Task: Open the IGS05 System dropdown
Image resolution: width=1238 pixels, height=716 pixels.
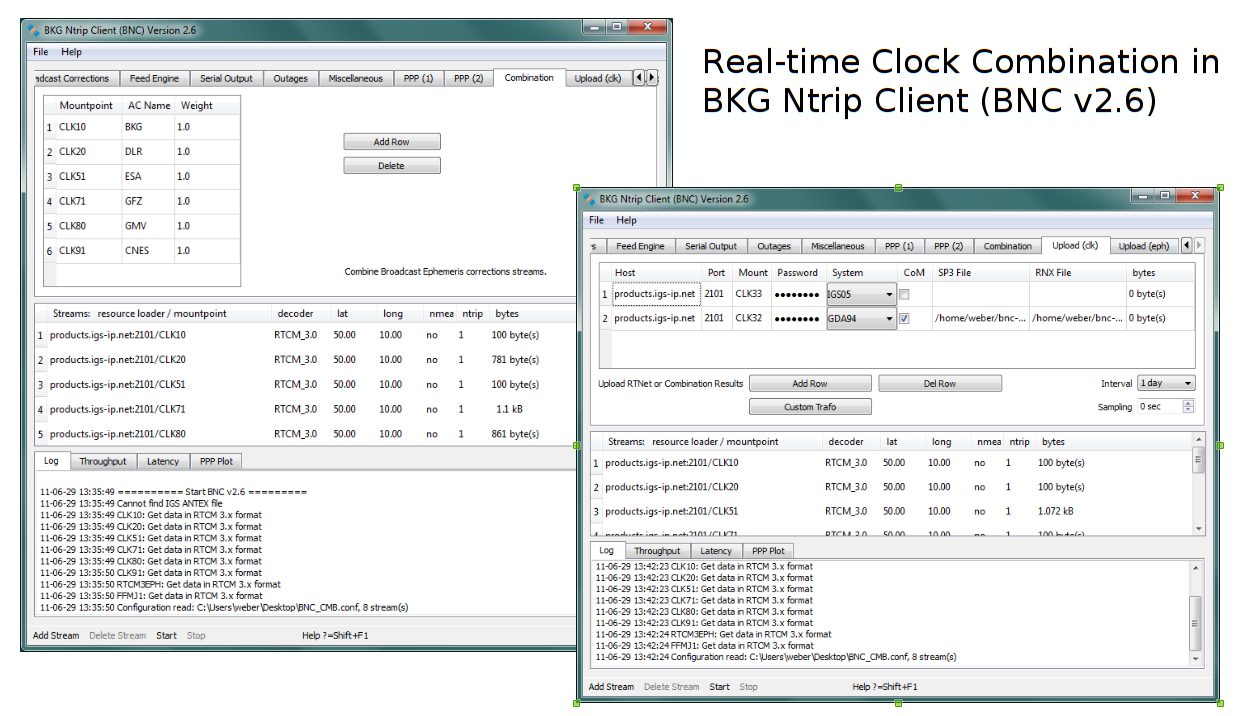Action: 862,295
